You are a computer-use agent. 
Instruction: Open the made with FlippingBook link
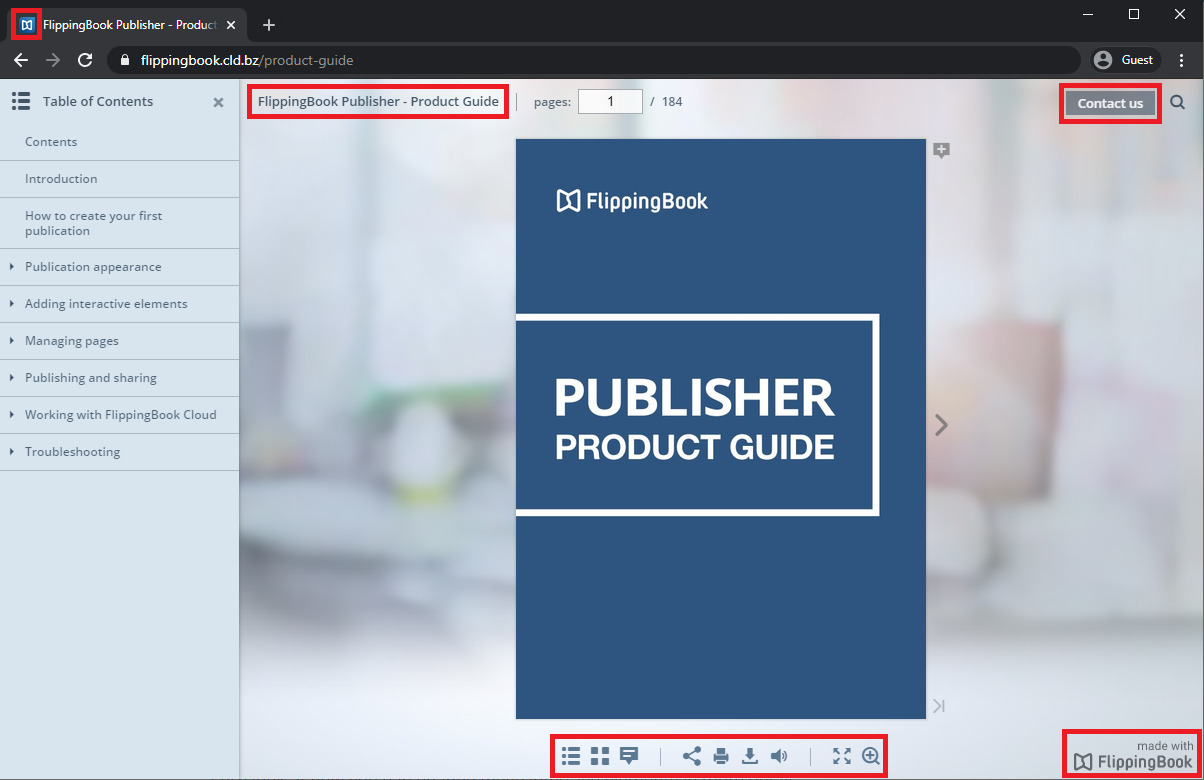point(1134,755)
